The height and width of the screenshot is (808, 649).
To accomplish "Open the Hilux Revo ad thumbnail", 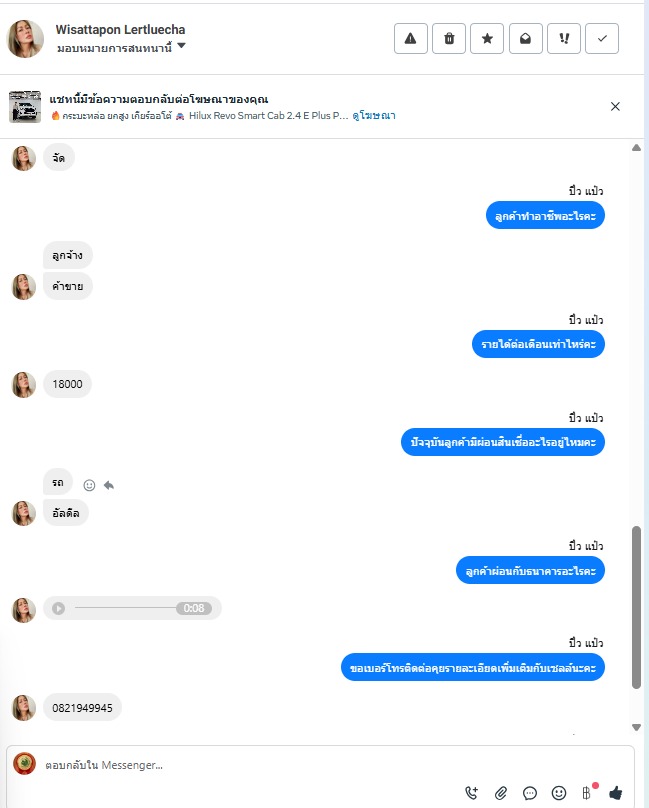I will [25, 107].
